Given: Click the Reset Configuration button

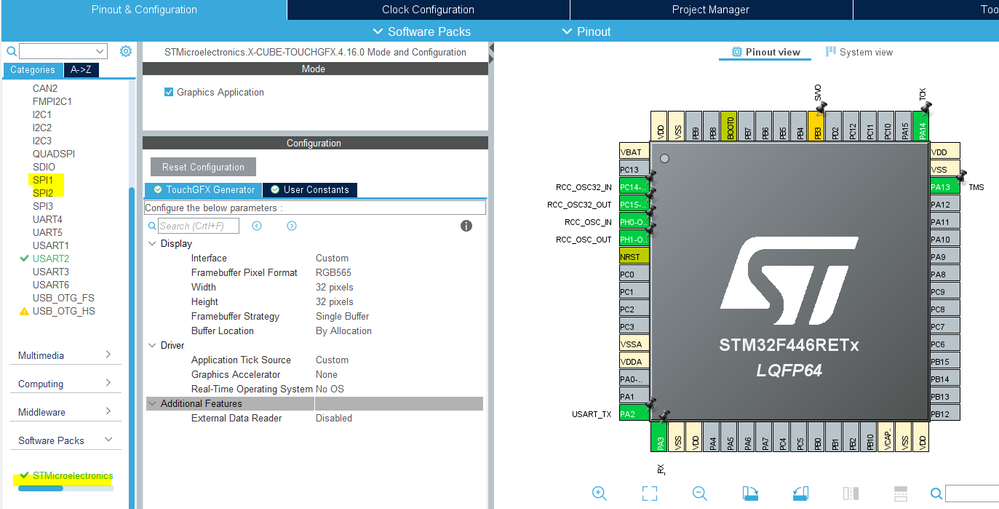Looking at the screenshot, I should (x=203, y=167).
